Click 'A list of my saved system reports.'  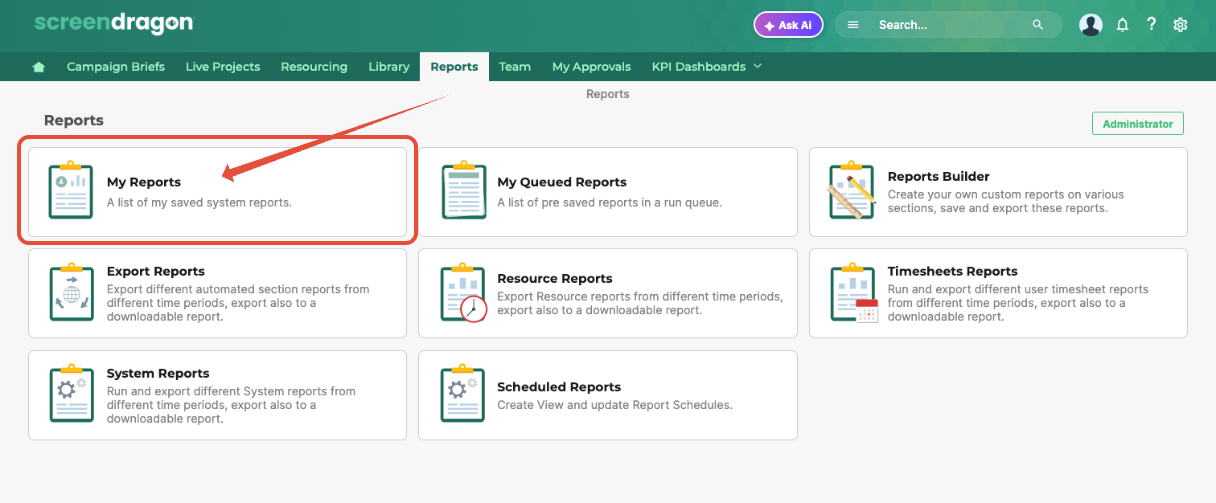tap(199, 202)
